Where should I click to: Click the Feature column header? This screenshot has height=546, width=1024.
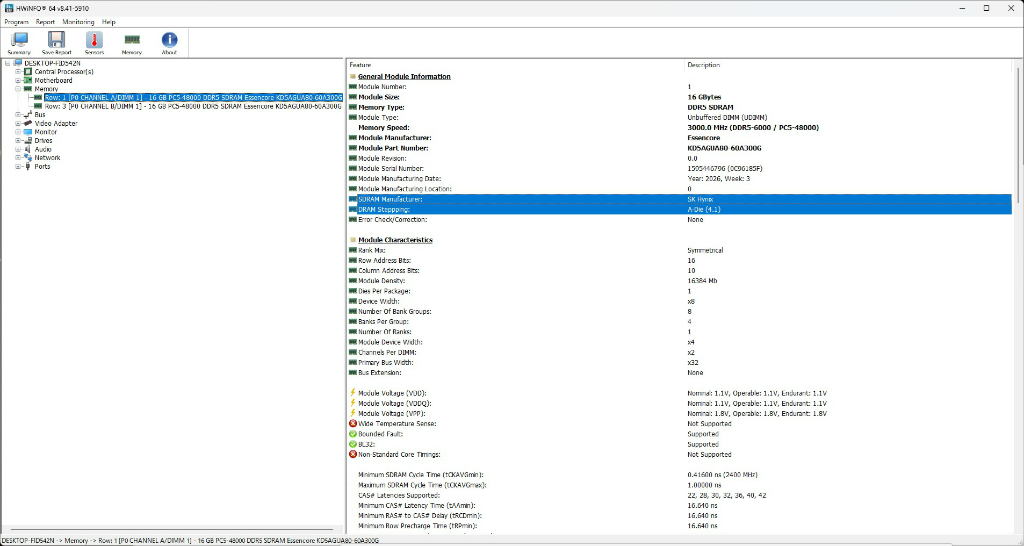coord(515,65)
